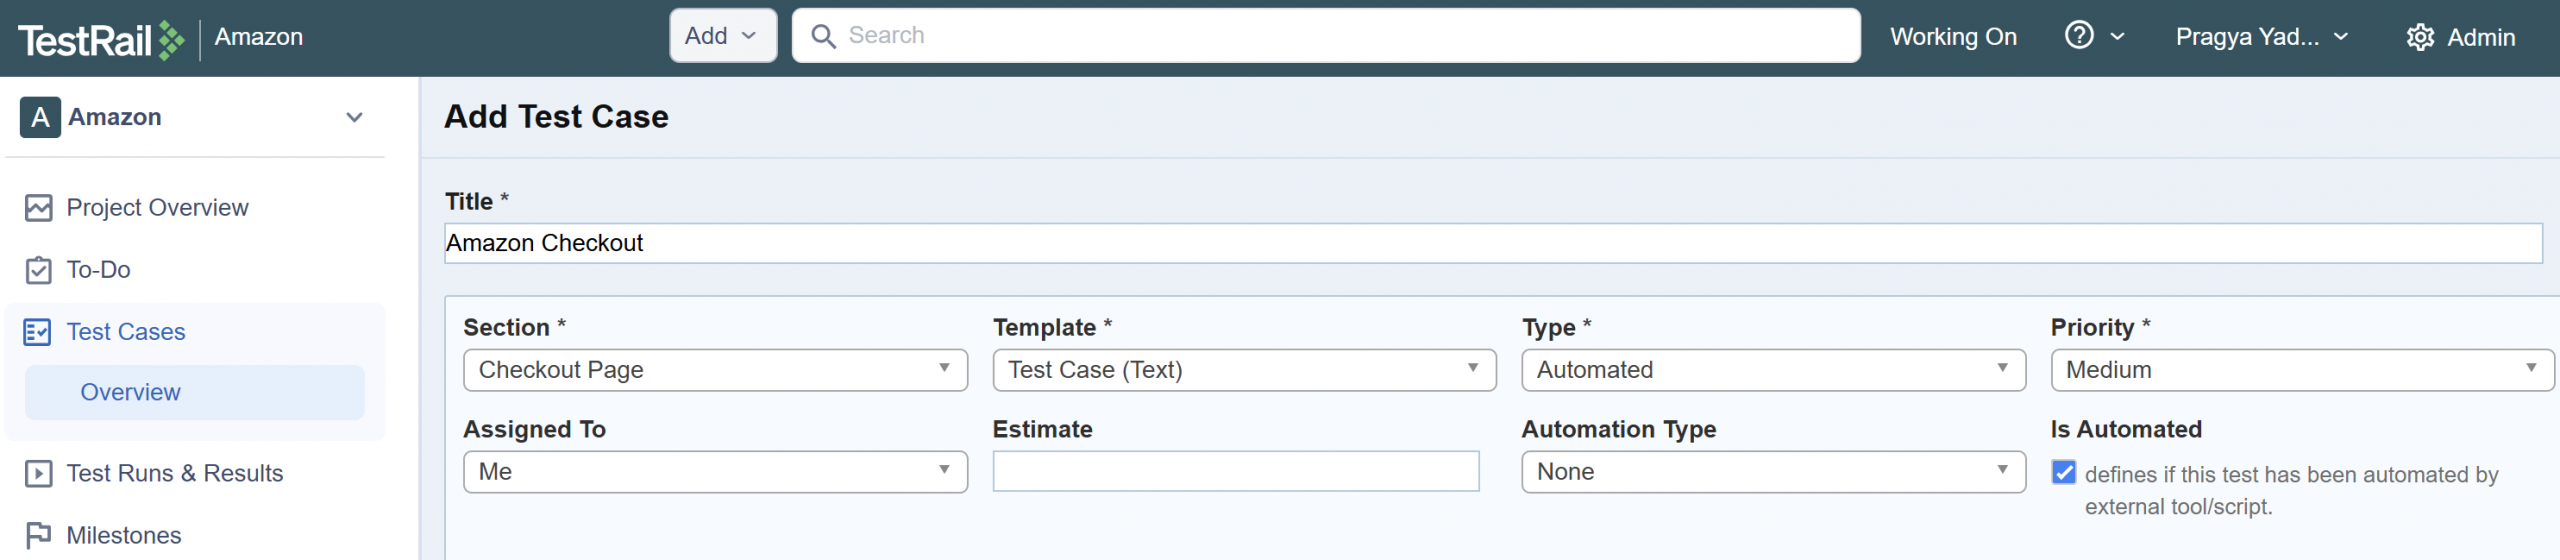Click the Estimate input field
The height and width of the screenshot is (560, 2560).
click(1235, 472)
